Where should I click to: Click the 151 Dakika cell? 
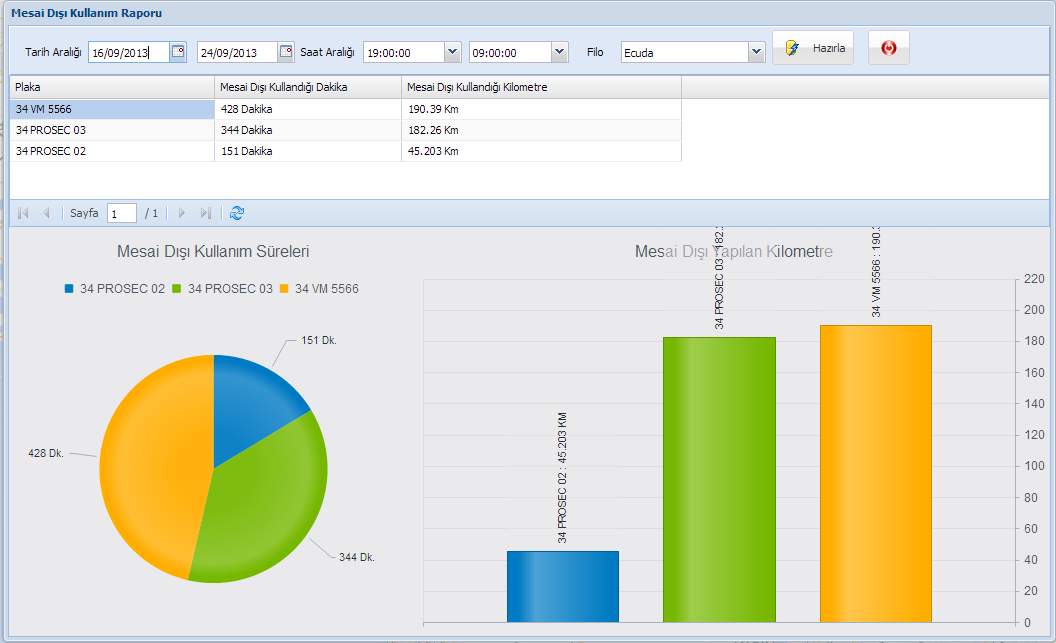point(308,151)
